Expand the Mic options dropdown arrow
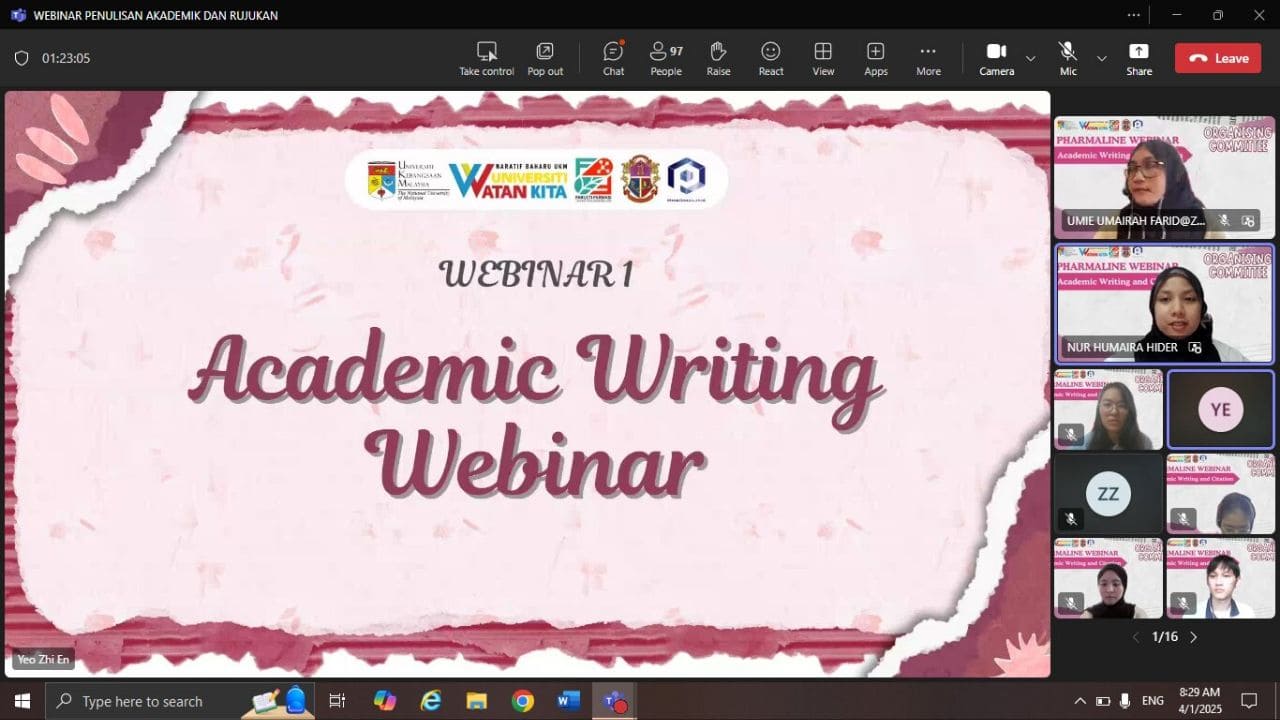Screen dimensions: 1280x720 pyautogui.click(x=1102, y=59)
